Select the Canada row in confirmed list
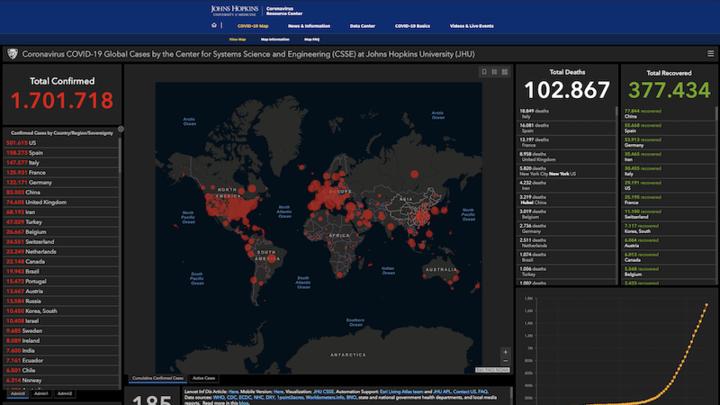Image resolution: width=720 pixels, height=405 pixels. pyautogui.click(x=61, y=261)
